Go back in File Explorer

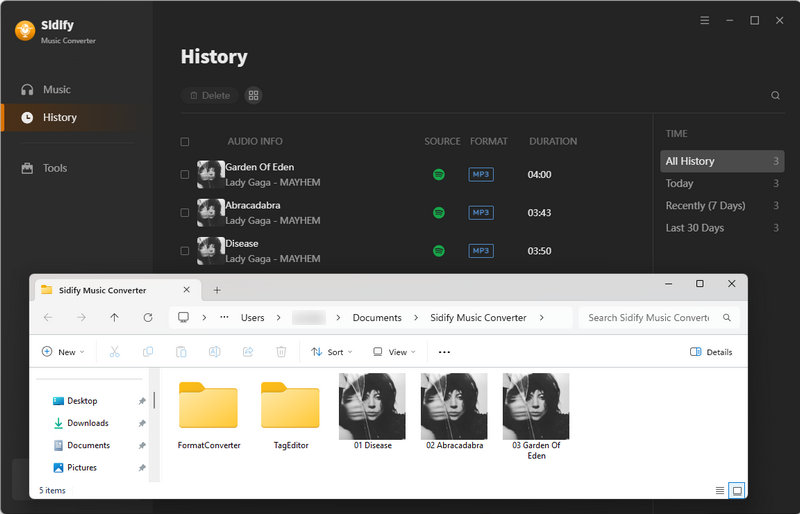(48, 317)
